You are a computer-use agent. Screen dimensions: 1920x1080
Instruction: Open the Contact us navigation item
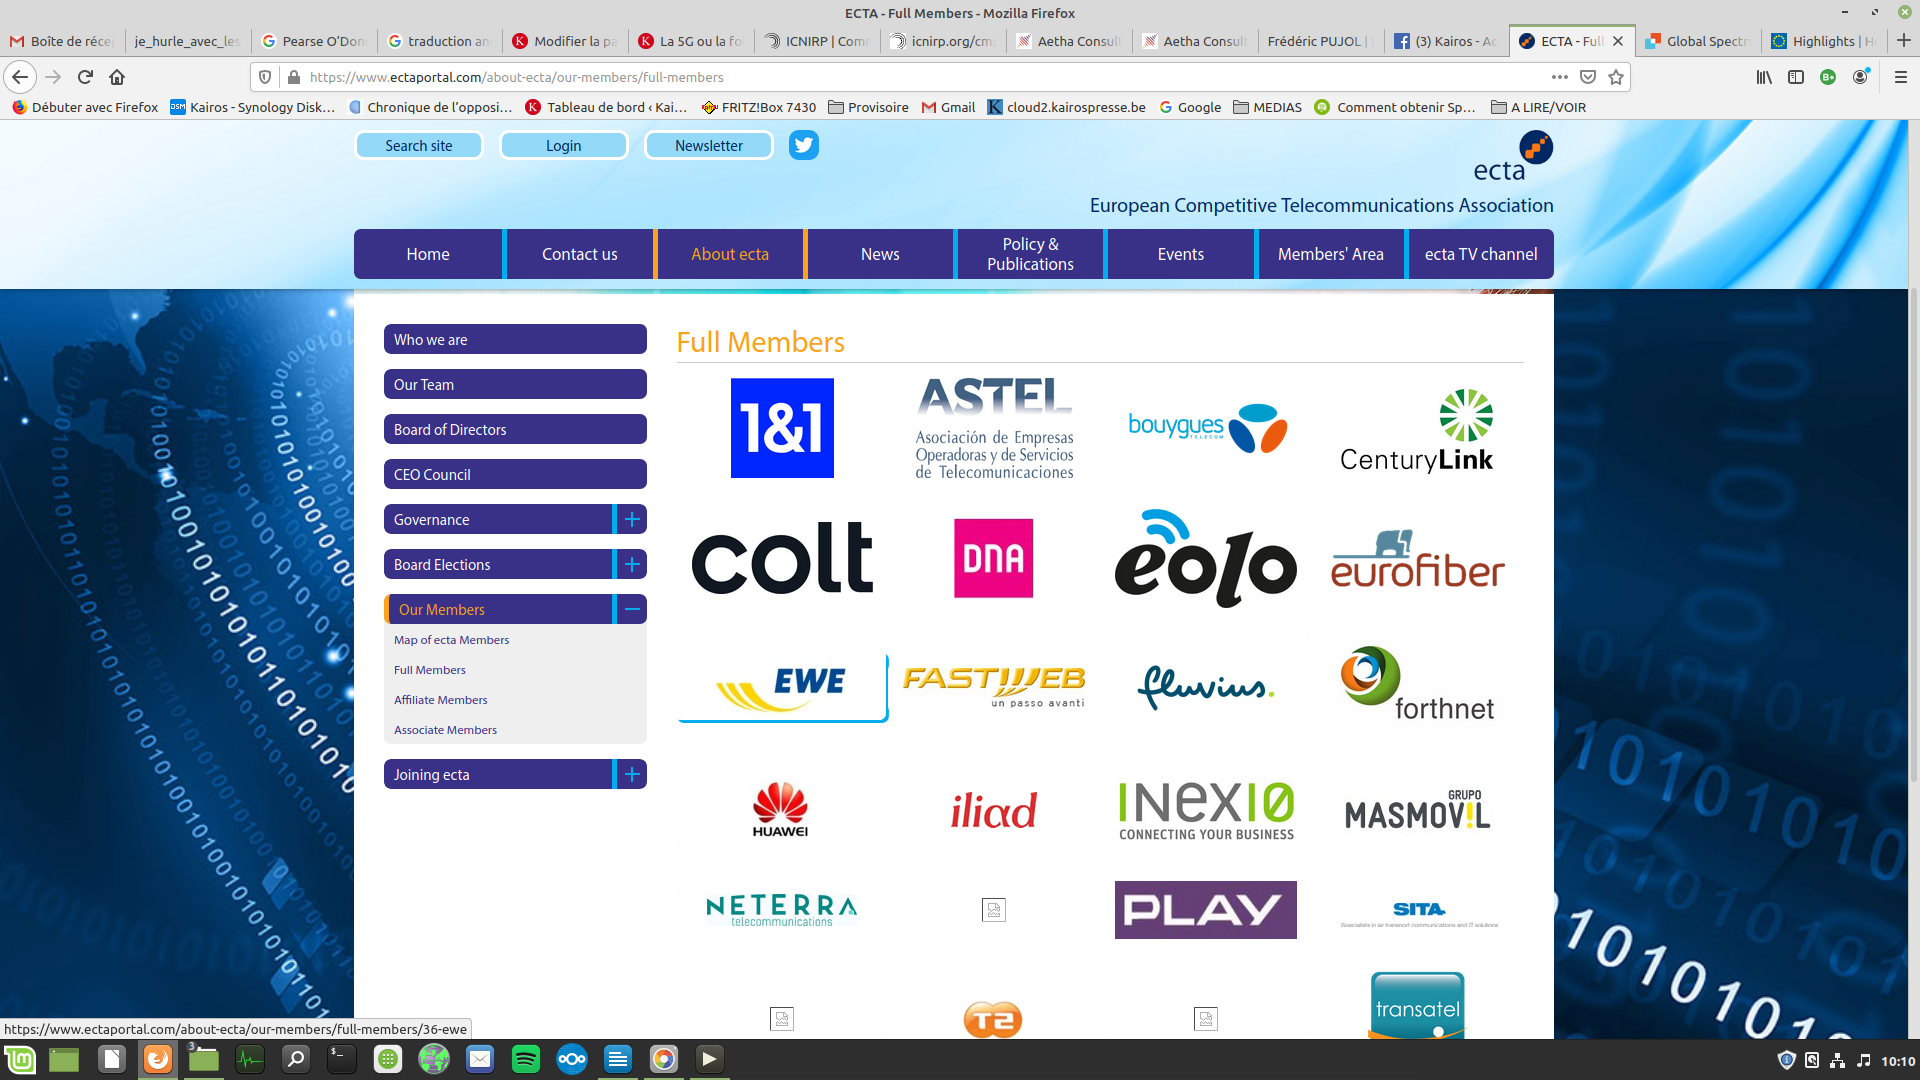580,254
